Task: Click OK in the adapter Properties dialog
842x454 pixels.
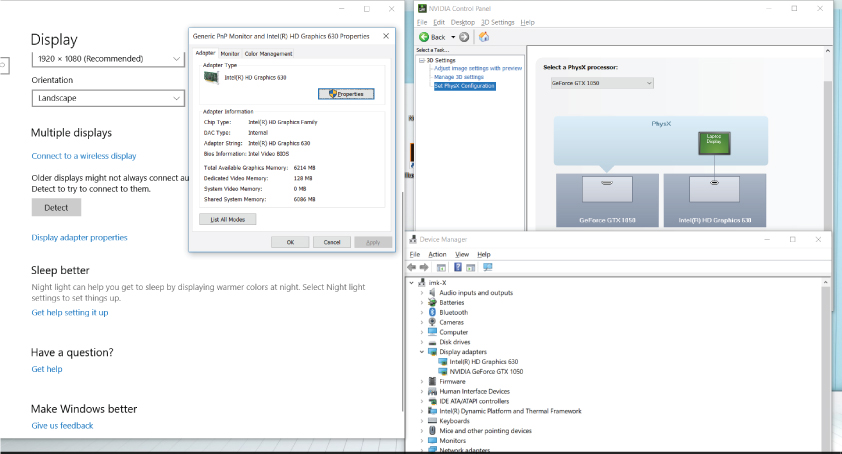Action: point(290,242)
